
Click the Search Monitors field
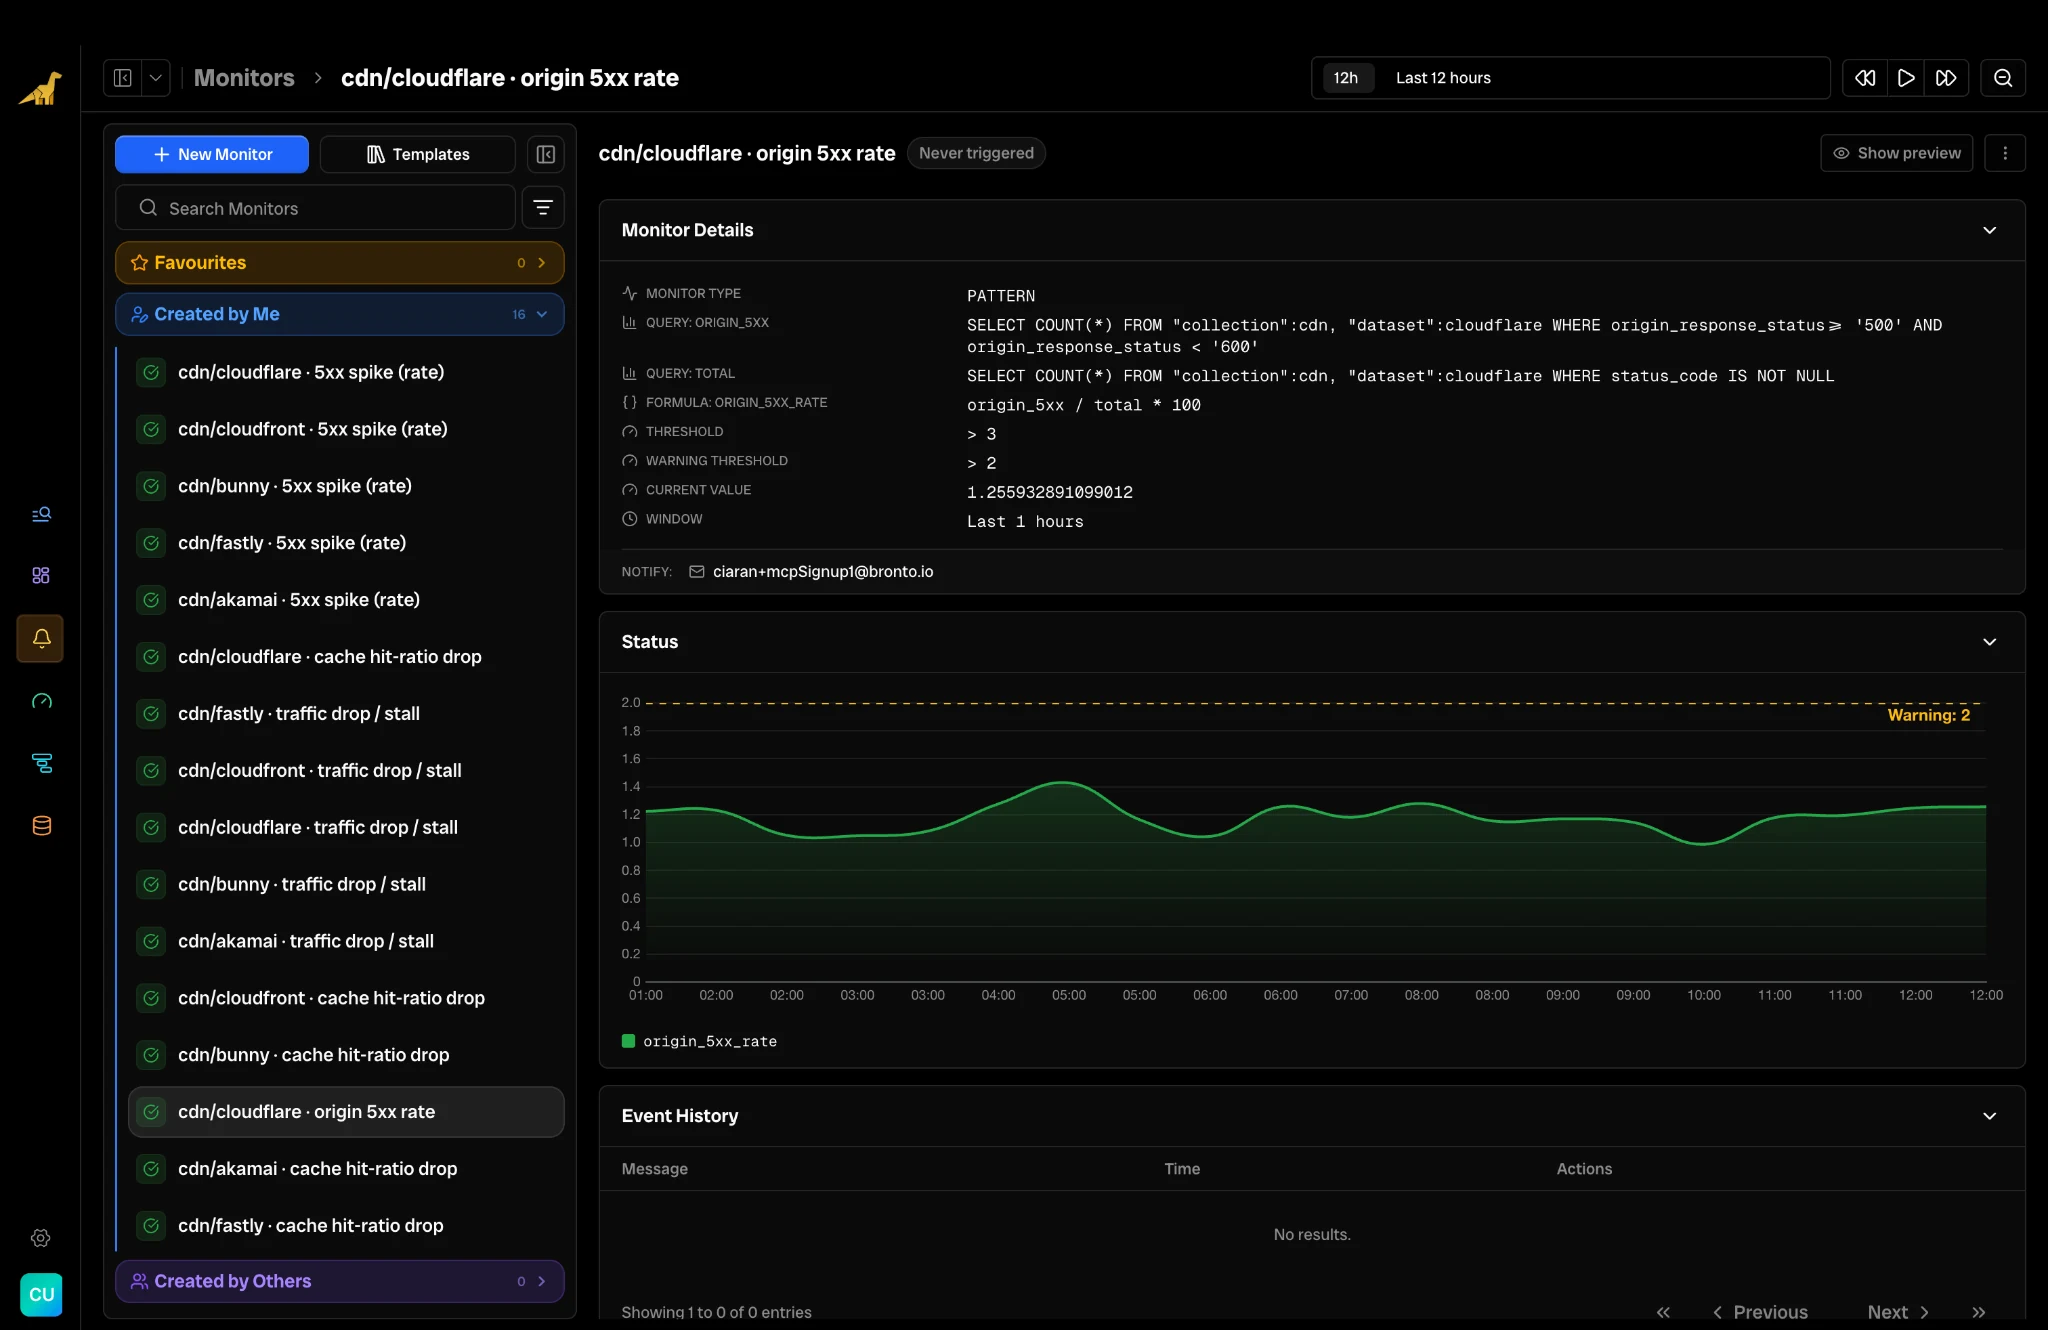click(316, 208)
